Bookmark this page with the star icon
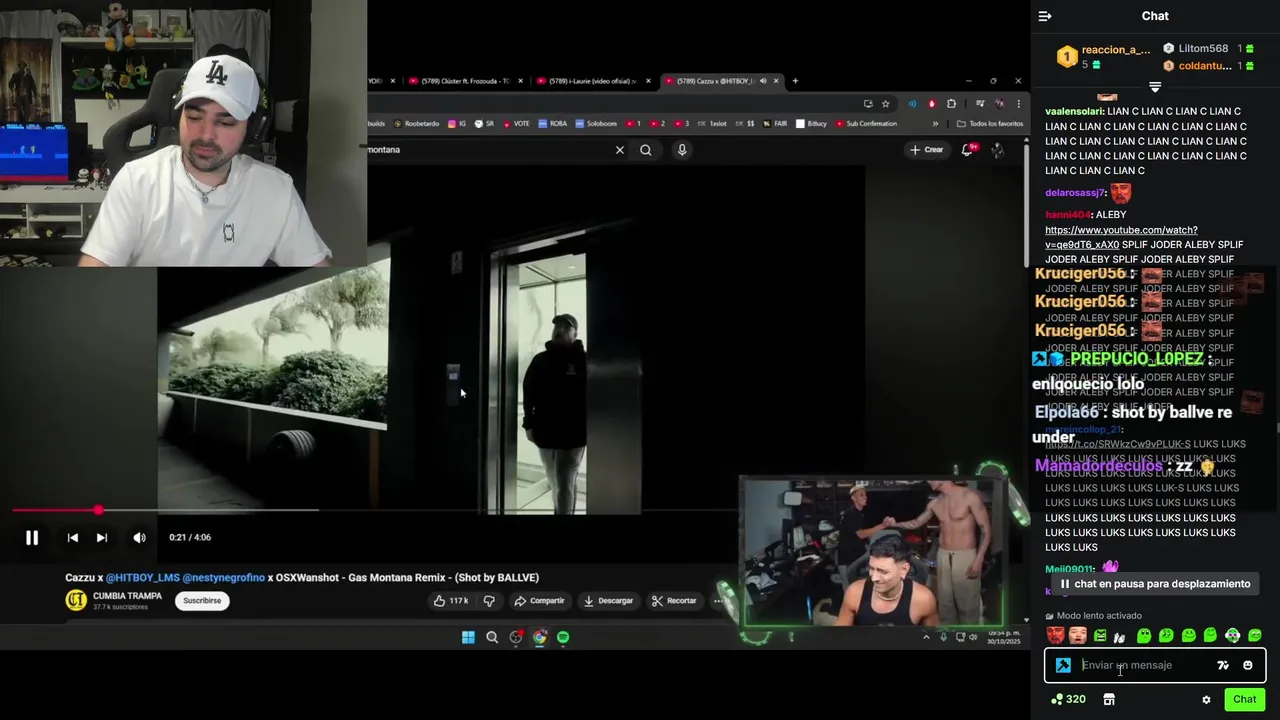This screenshot has height=720, width=1280. pyautogui.click(x=885, y=104)
